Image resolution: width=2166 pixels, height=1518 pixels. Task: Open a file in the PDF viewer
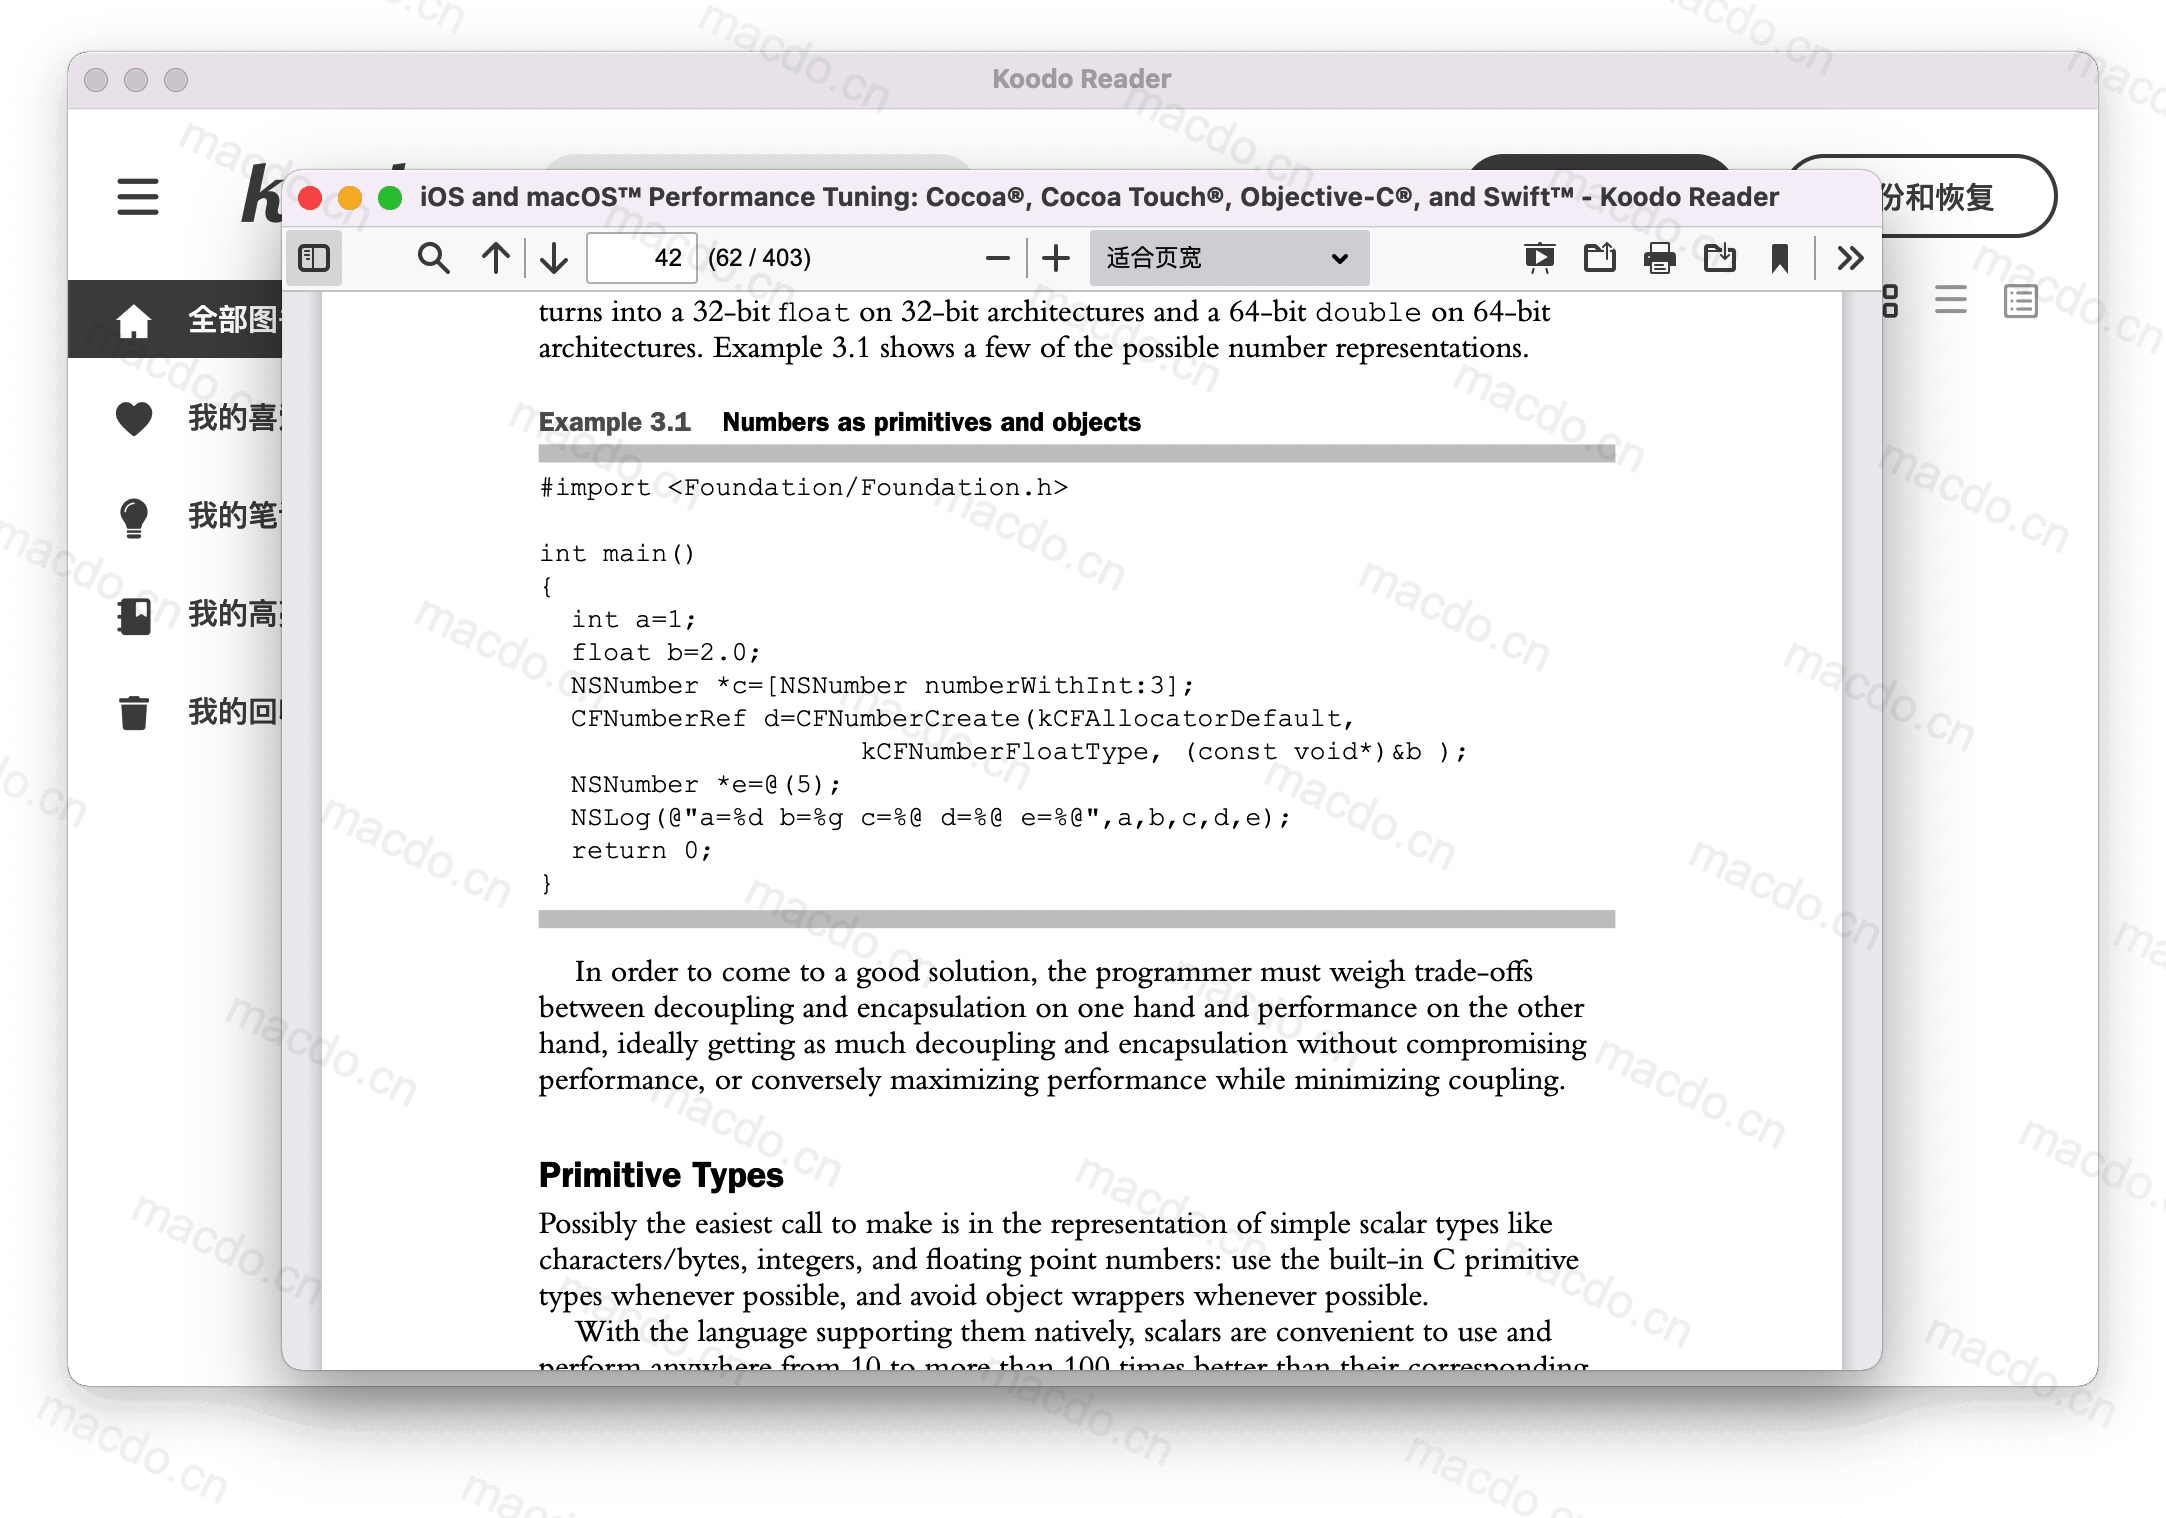pyautogui.click(x=1600, y=258)
